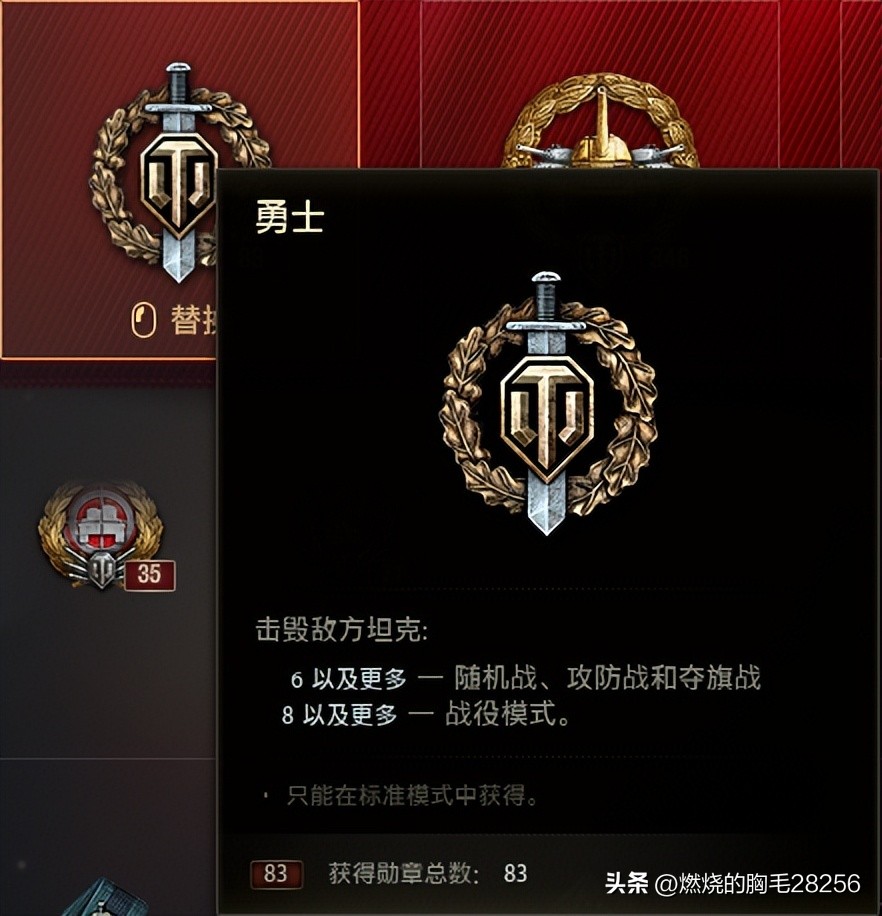The width and height of the screenshot is (882, 916).
Task: Click the large 勇士 medal image in the tooltip
Action: tap(547, 403)
